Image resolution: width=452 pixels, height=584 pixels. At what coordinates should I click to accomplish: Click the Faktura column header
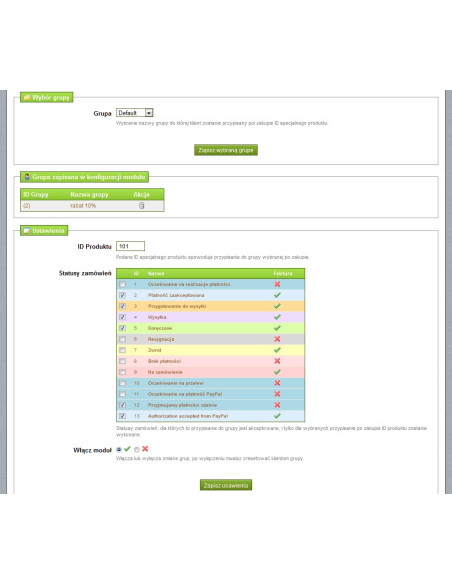[x=283, y=273]
